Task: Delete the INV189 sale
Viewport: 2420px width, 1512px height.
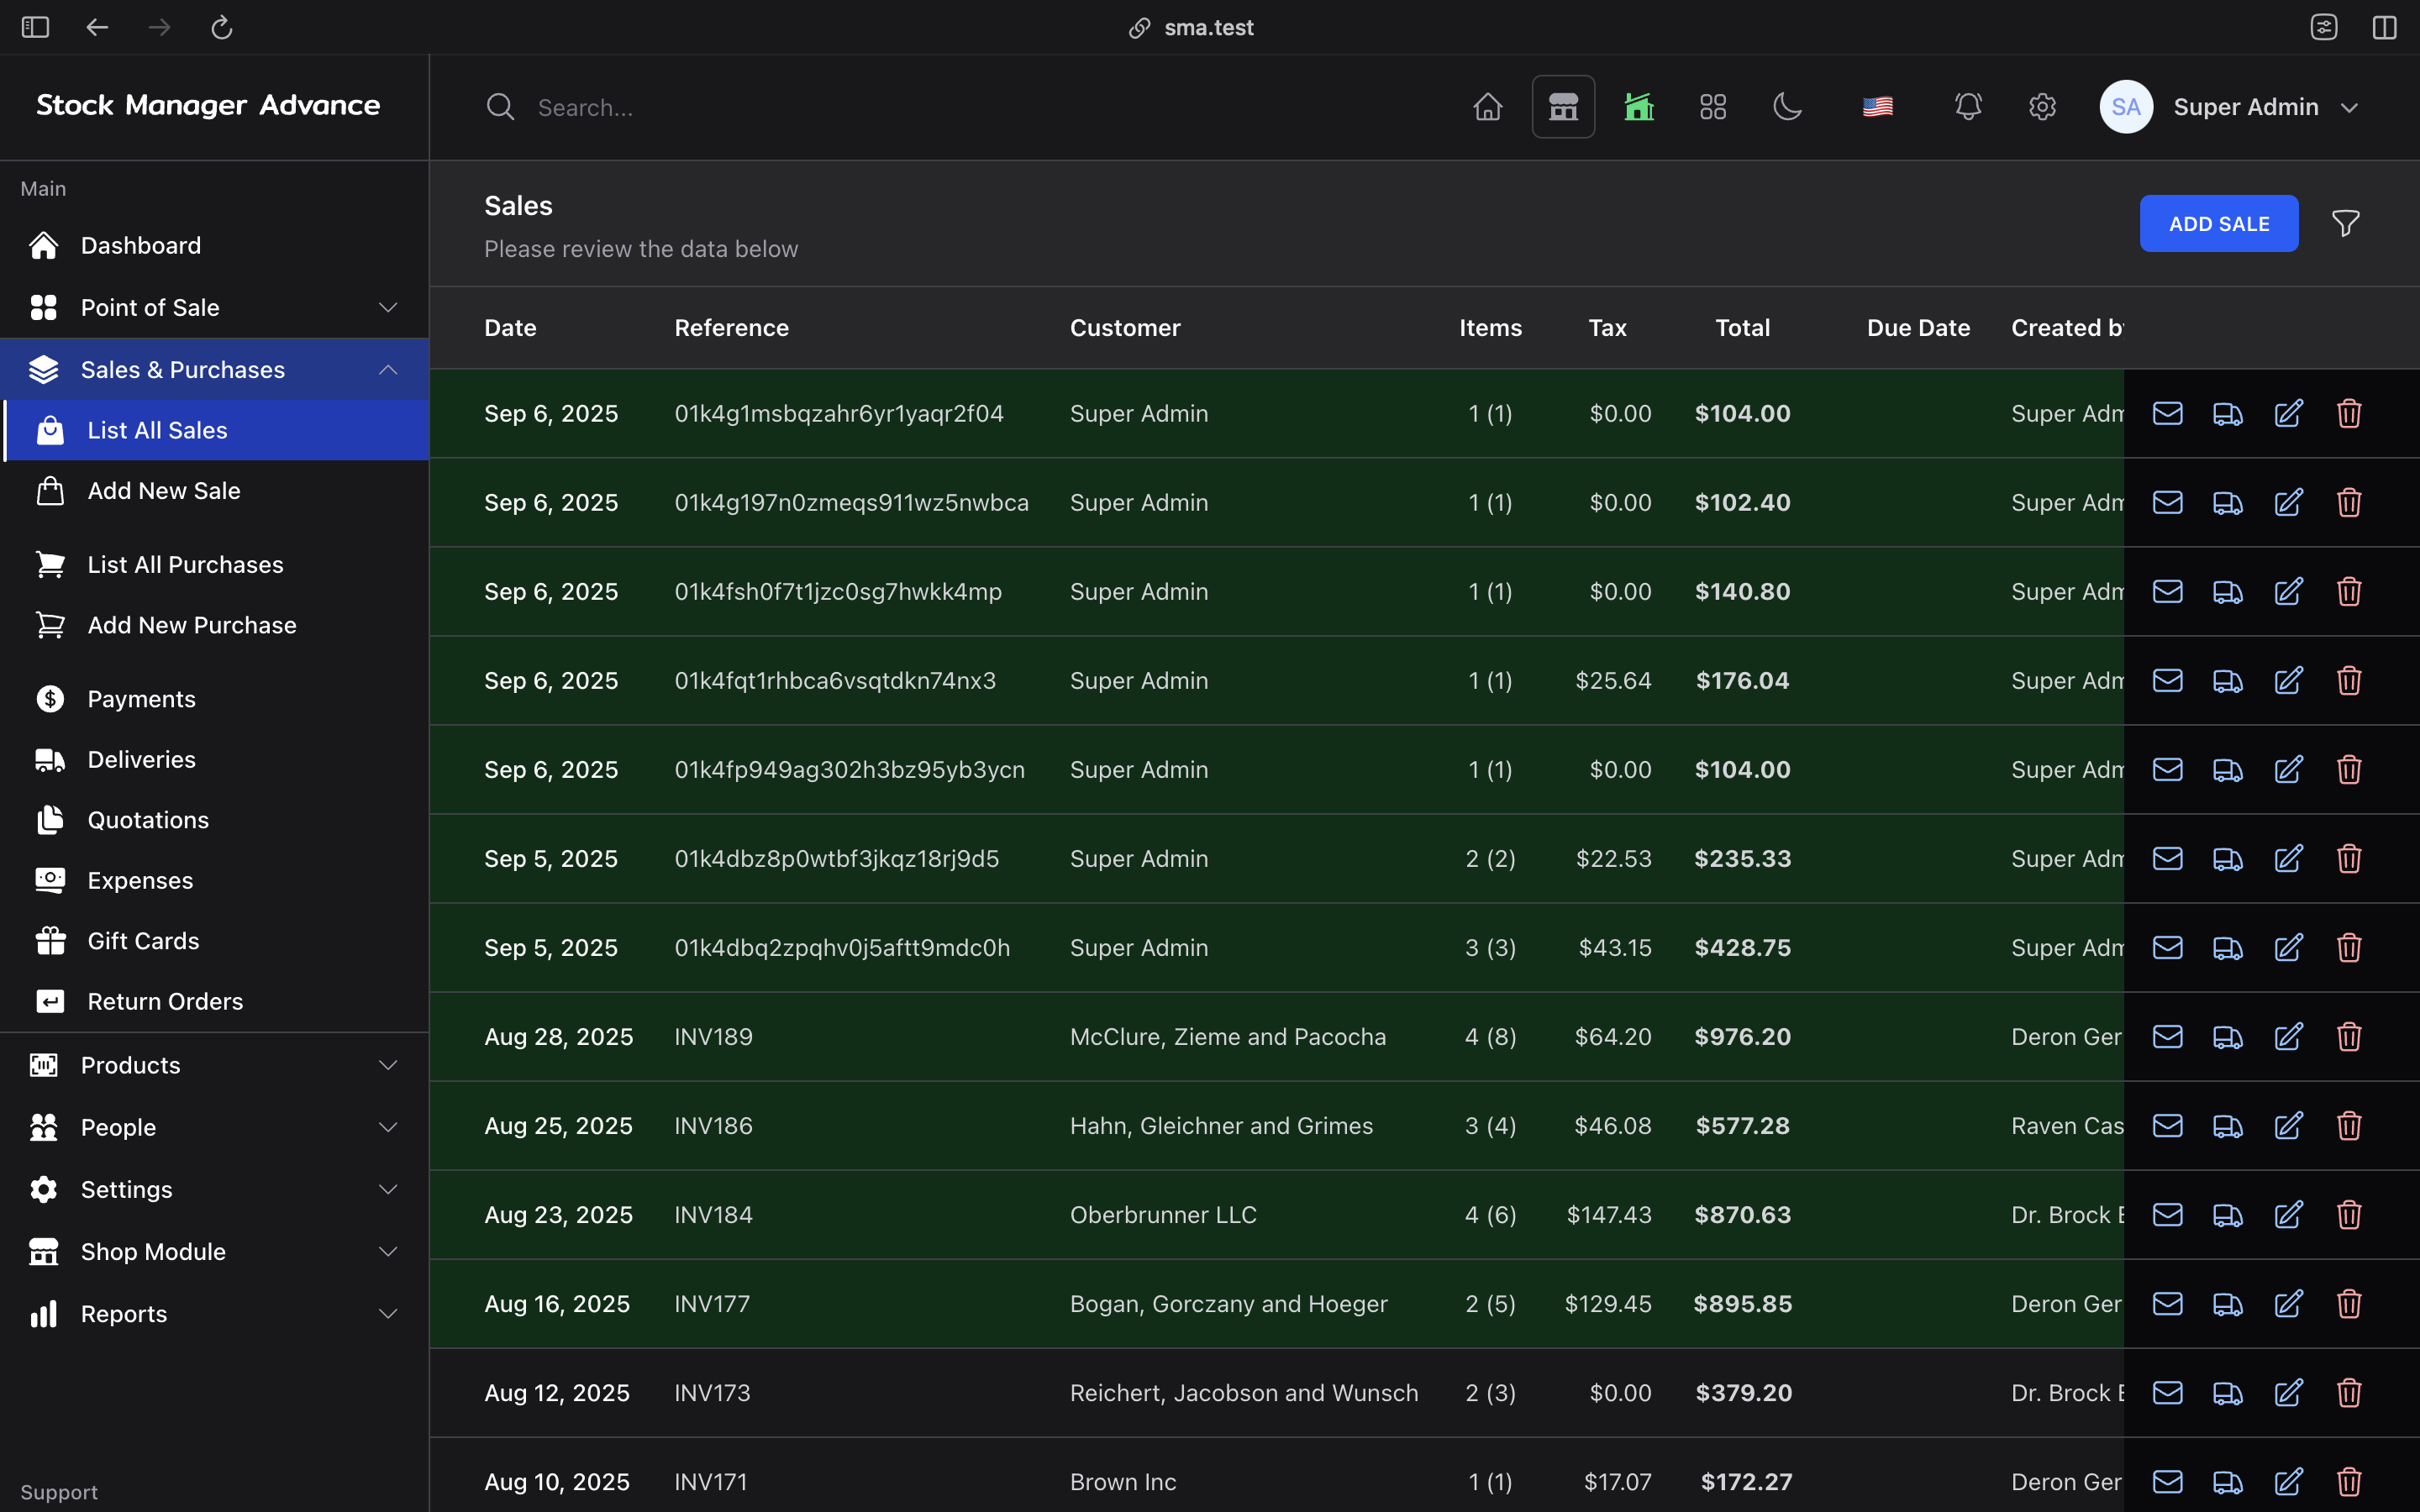Action: coord(2349,1036)
